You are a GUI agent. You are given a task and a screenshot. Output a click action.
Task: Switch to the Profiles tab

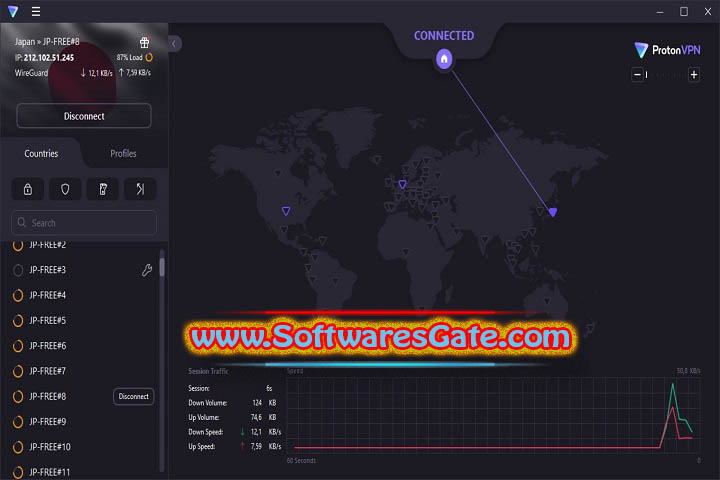tap(123, 153)
